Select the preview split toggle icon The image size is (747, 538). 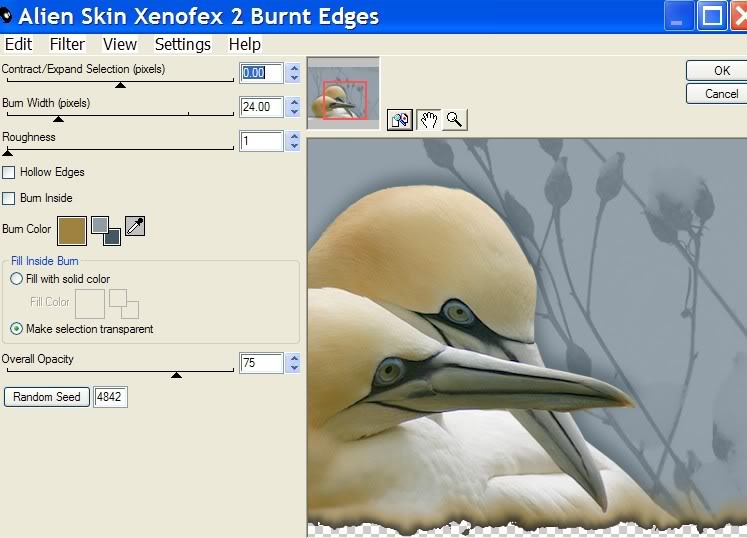click(399, 120)
